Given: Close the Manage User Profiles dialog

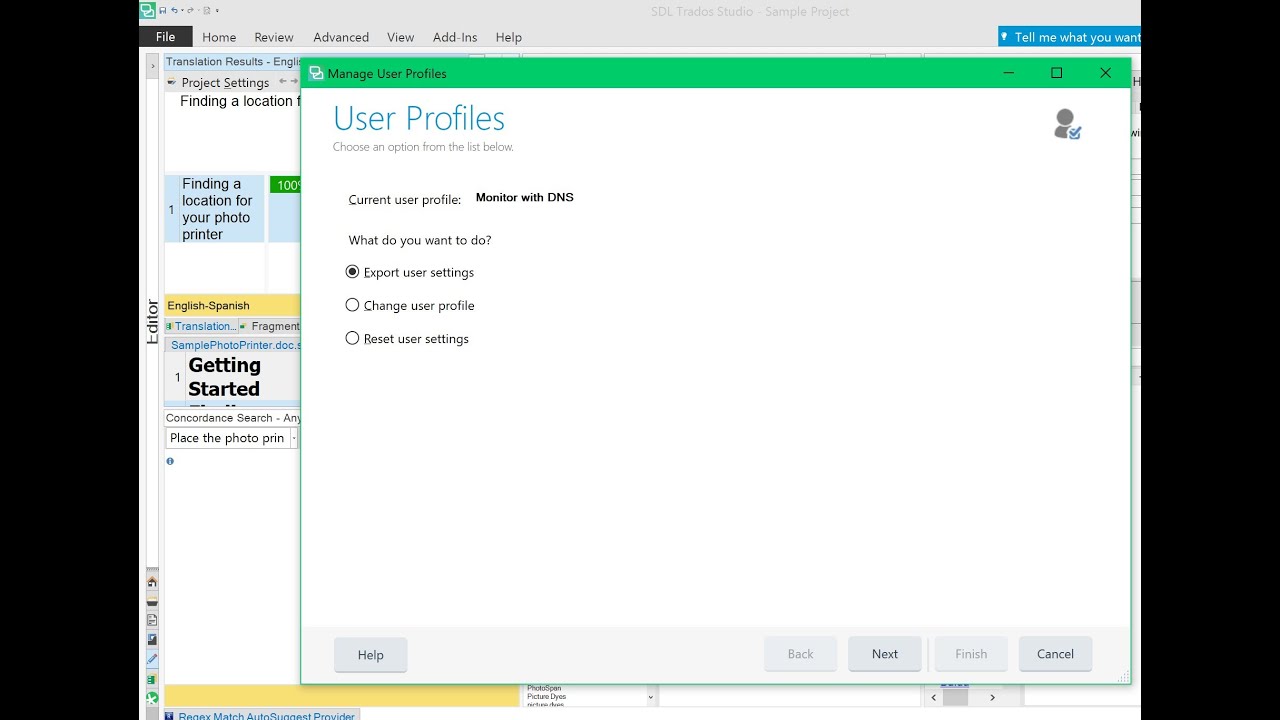Looking at the screenshot, I should coord(1105,73).
